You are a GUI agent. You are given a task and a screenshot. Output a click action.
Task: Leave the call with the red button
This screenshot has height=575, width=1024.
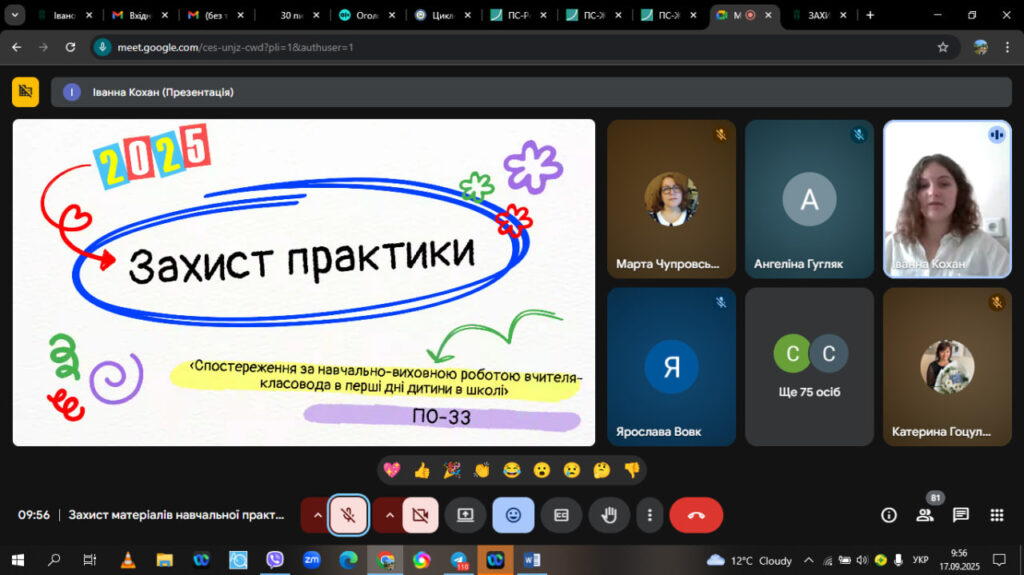(696, 515)
